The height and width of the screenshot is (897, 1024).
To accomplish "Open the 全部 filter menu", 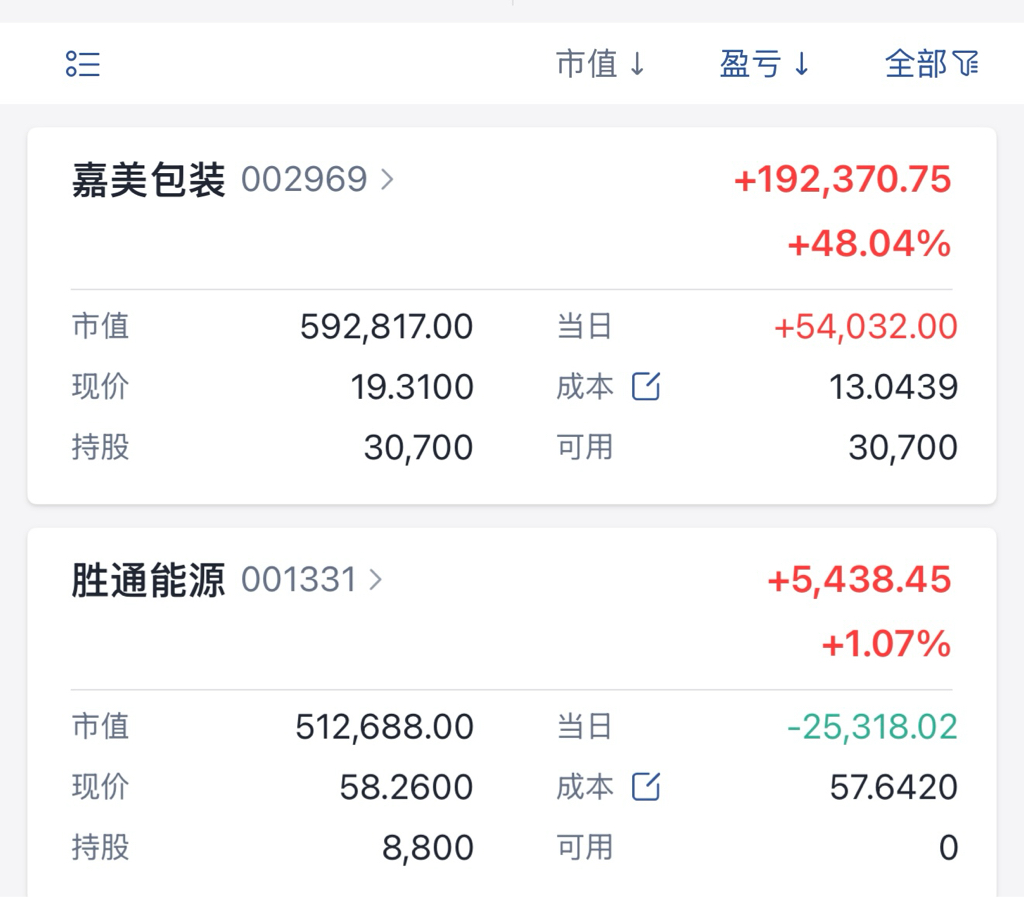I will 916,64.
